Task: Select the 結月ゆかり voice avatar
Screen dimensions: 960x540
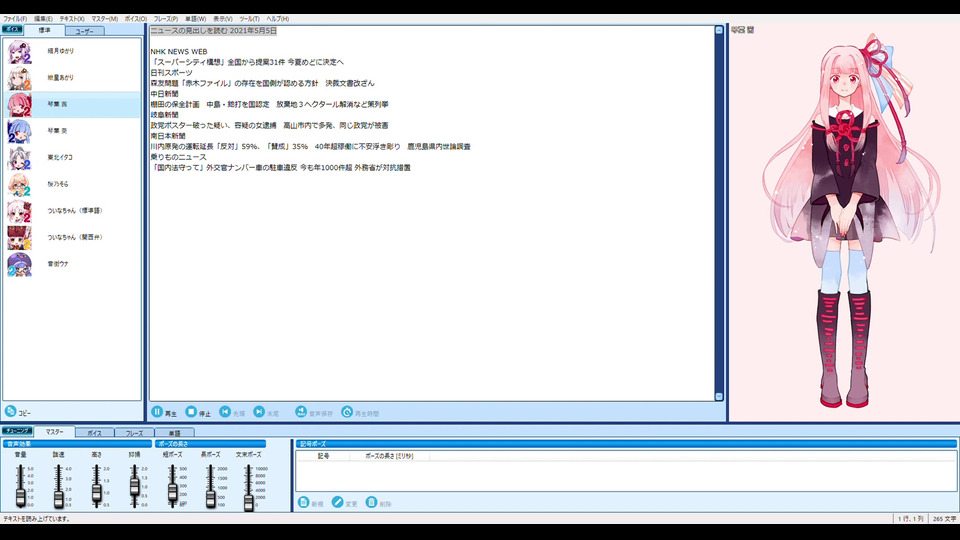Action: pyautogui.click(x=20, y=51)
